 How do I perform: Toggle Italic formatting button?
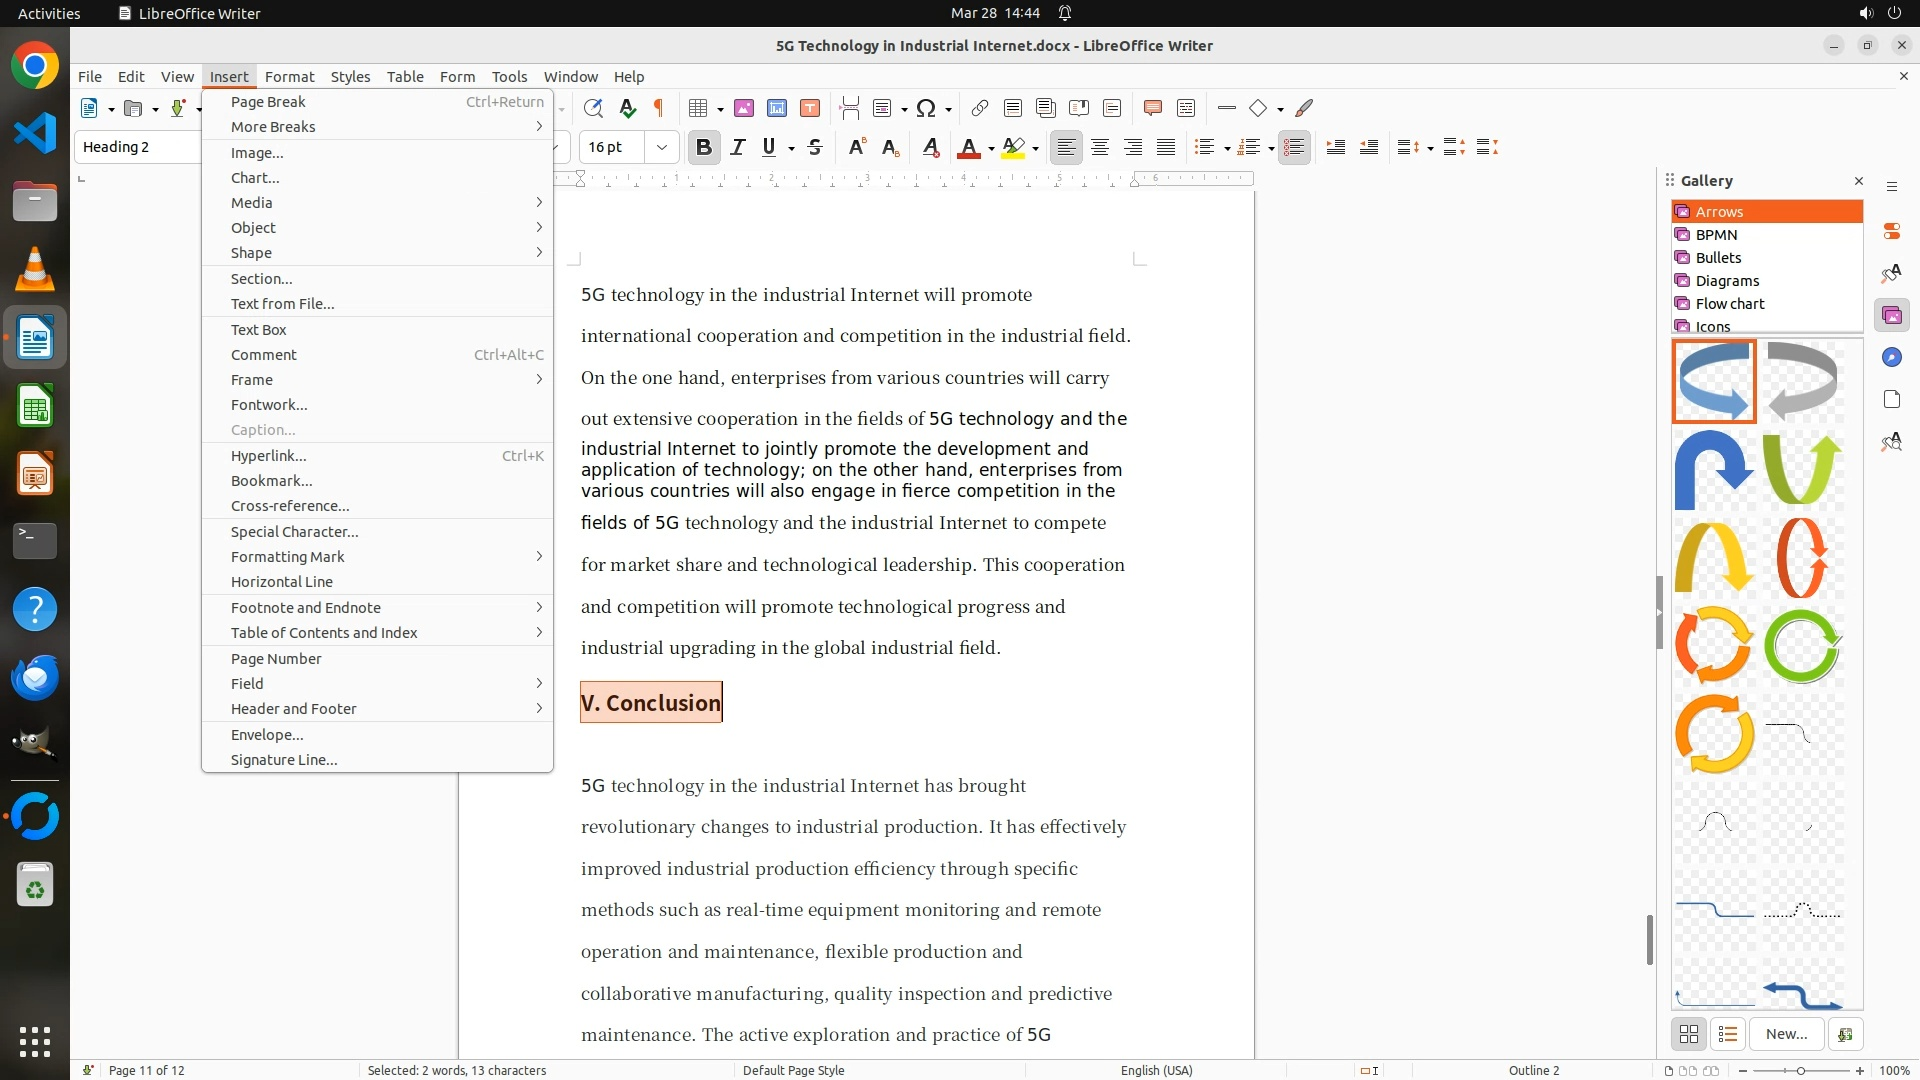click(738, 147)
